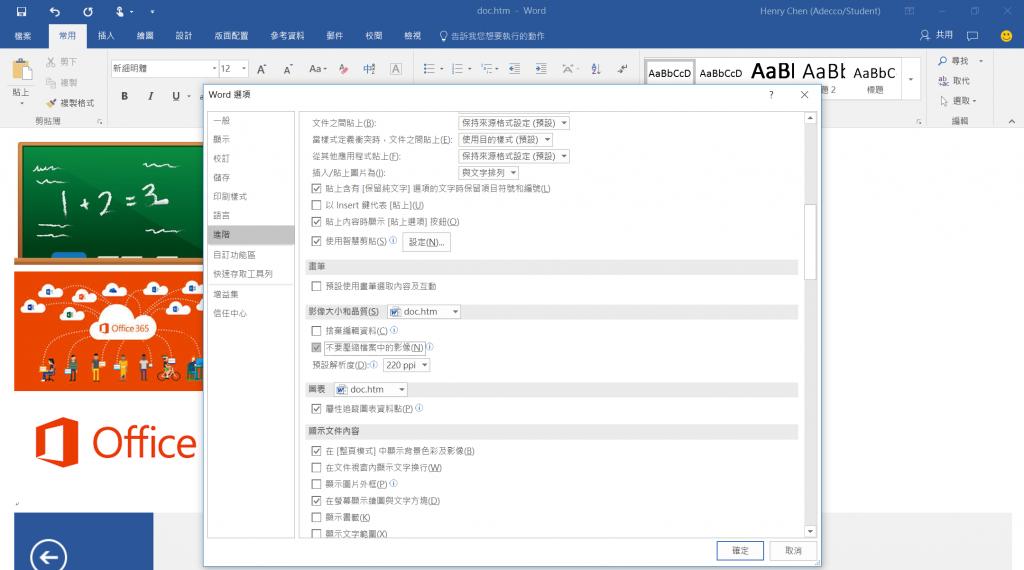Select 信任中心 category in options sidebar
Viewport: 1024px width, 570px height.
point(251,313)
